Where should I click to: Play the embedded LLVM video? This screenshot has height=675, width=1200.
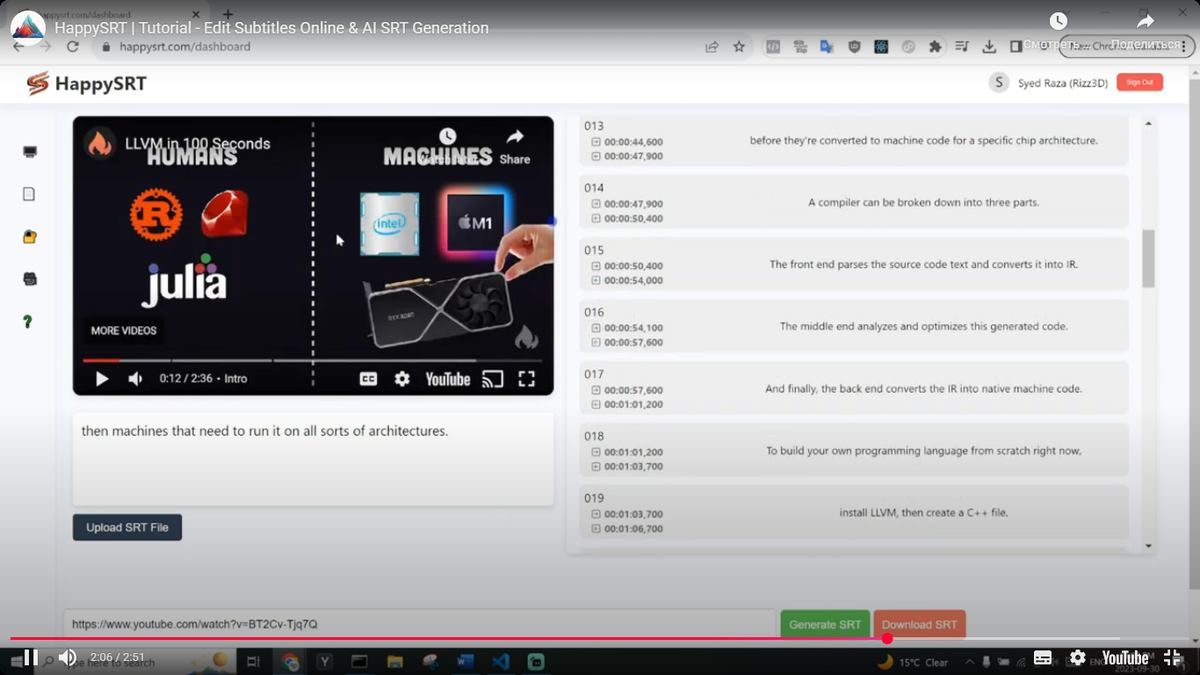(x=102, y=379)
